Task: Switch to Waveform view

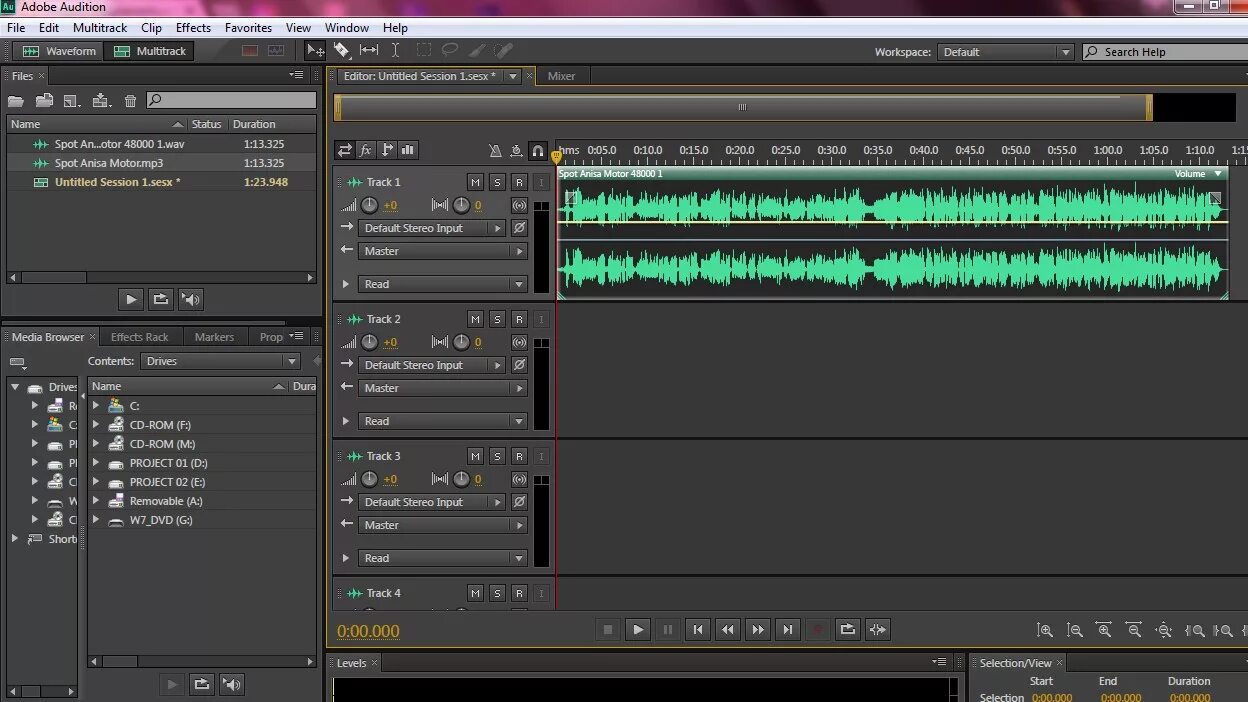Action: tap(59, 50)
